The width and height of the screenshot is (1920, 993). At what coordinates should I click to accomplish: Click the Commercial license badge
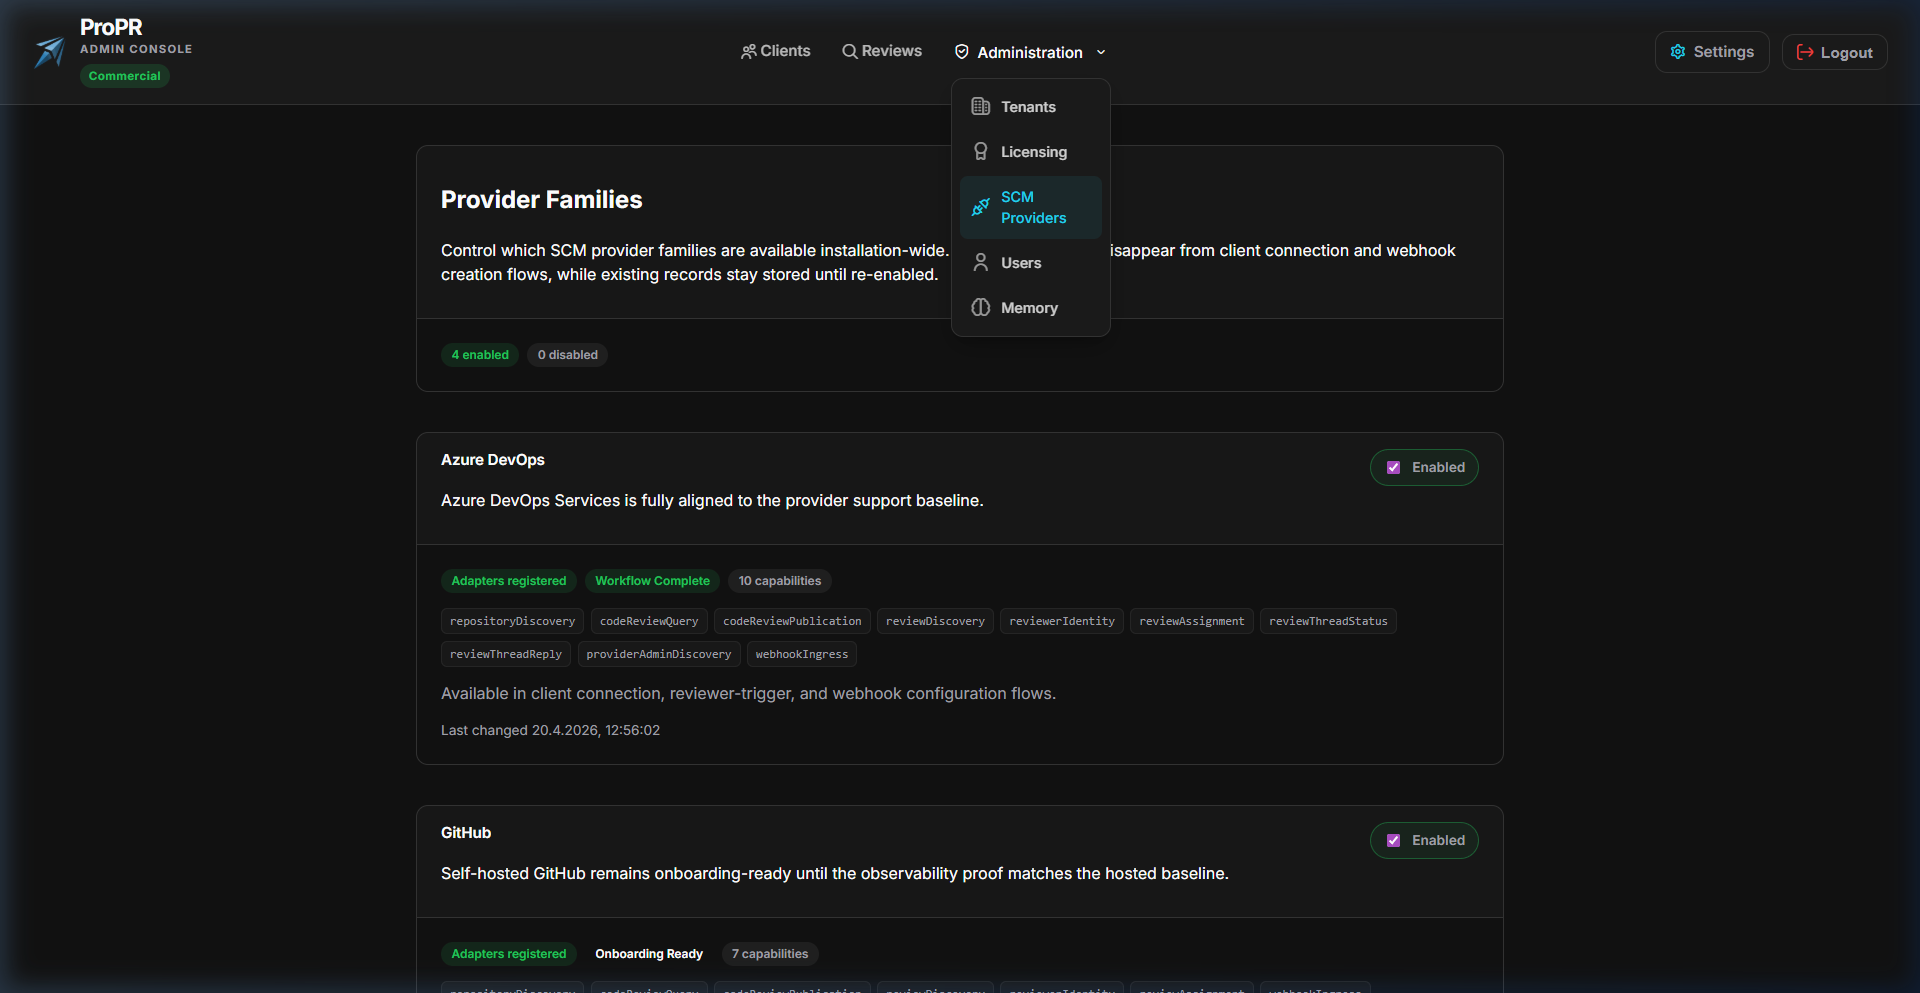[x=125, y=76]
